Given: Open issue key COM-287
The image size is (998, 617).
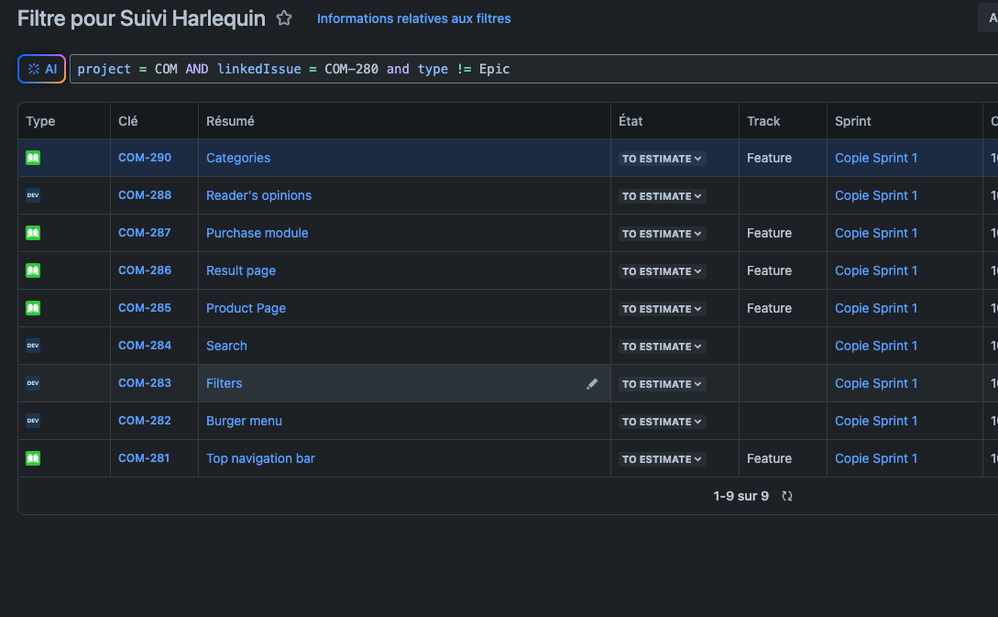Looking at the screenshot, I should [144, 232].
